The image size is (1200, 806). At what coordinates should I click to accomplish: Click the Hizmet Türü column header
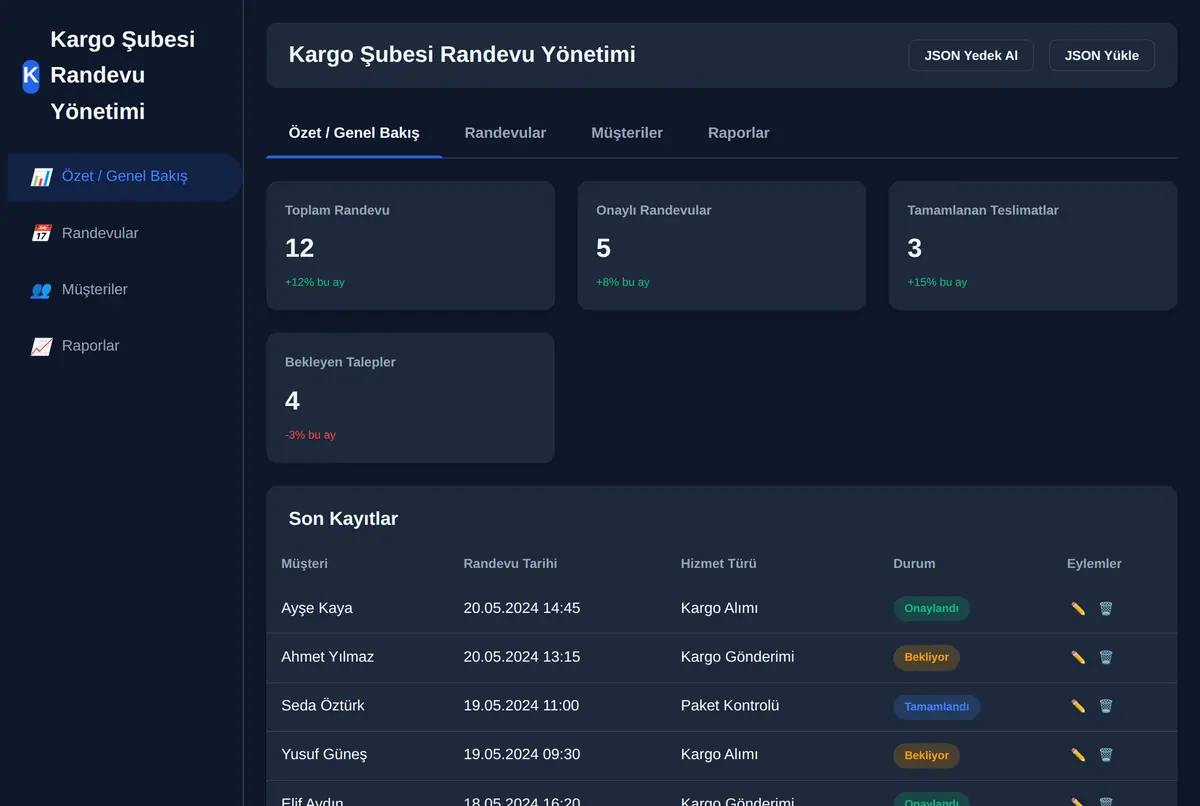[719, 564]
